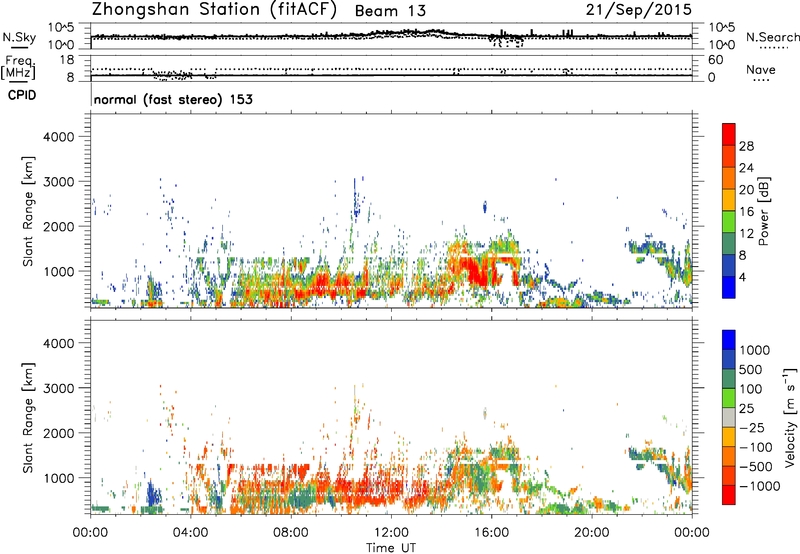
Task: Select the 'Time UT' axis label
Action: click(391, 548)
